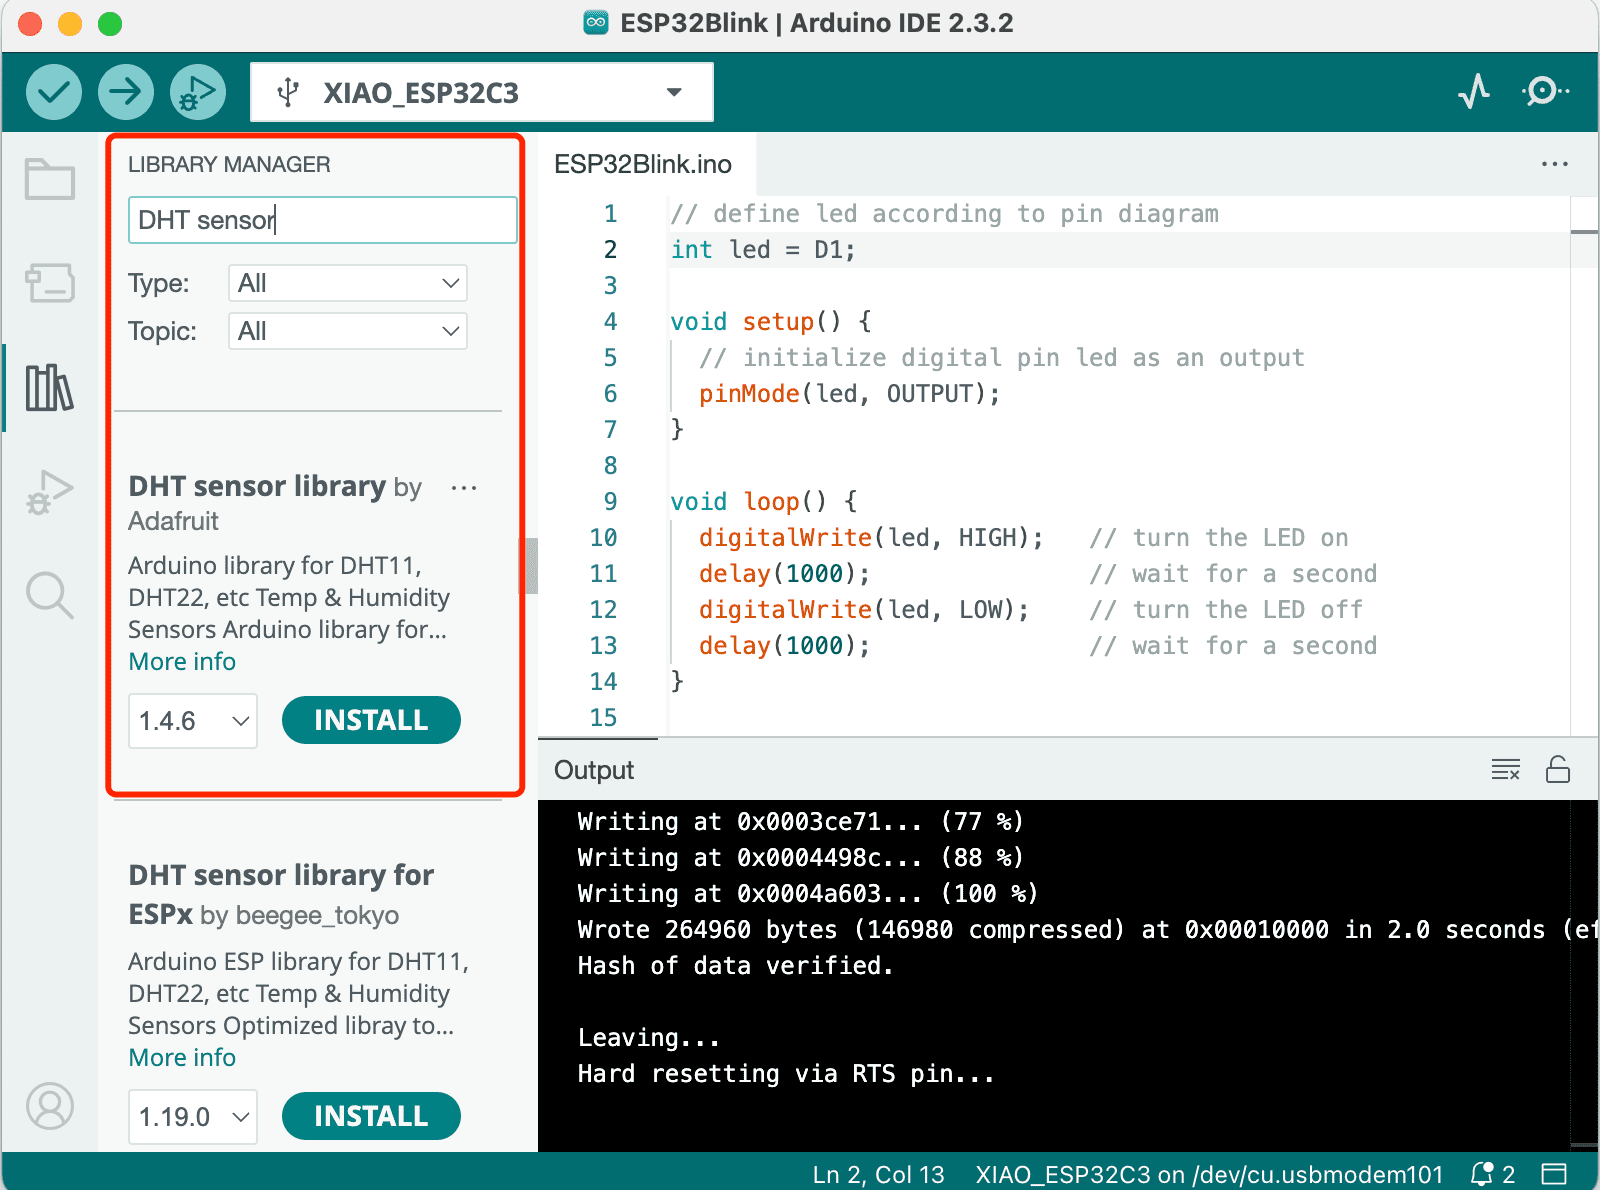This screenshot has width=1600, height=1190.
Task: Click the 'Hash of data verified.' output line
Action: coord(735,966)
